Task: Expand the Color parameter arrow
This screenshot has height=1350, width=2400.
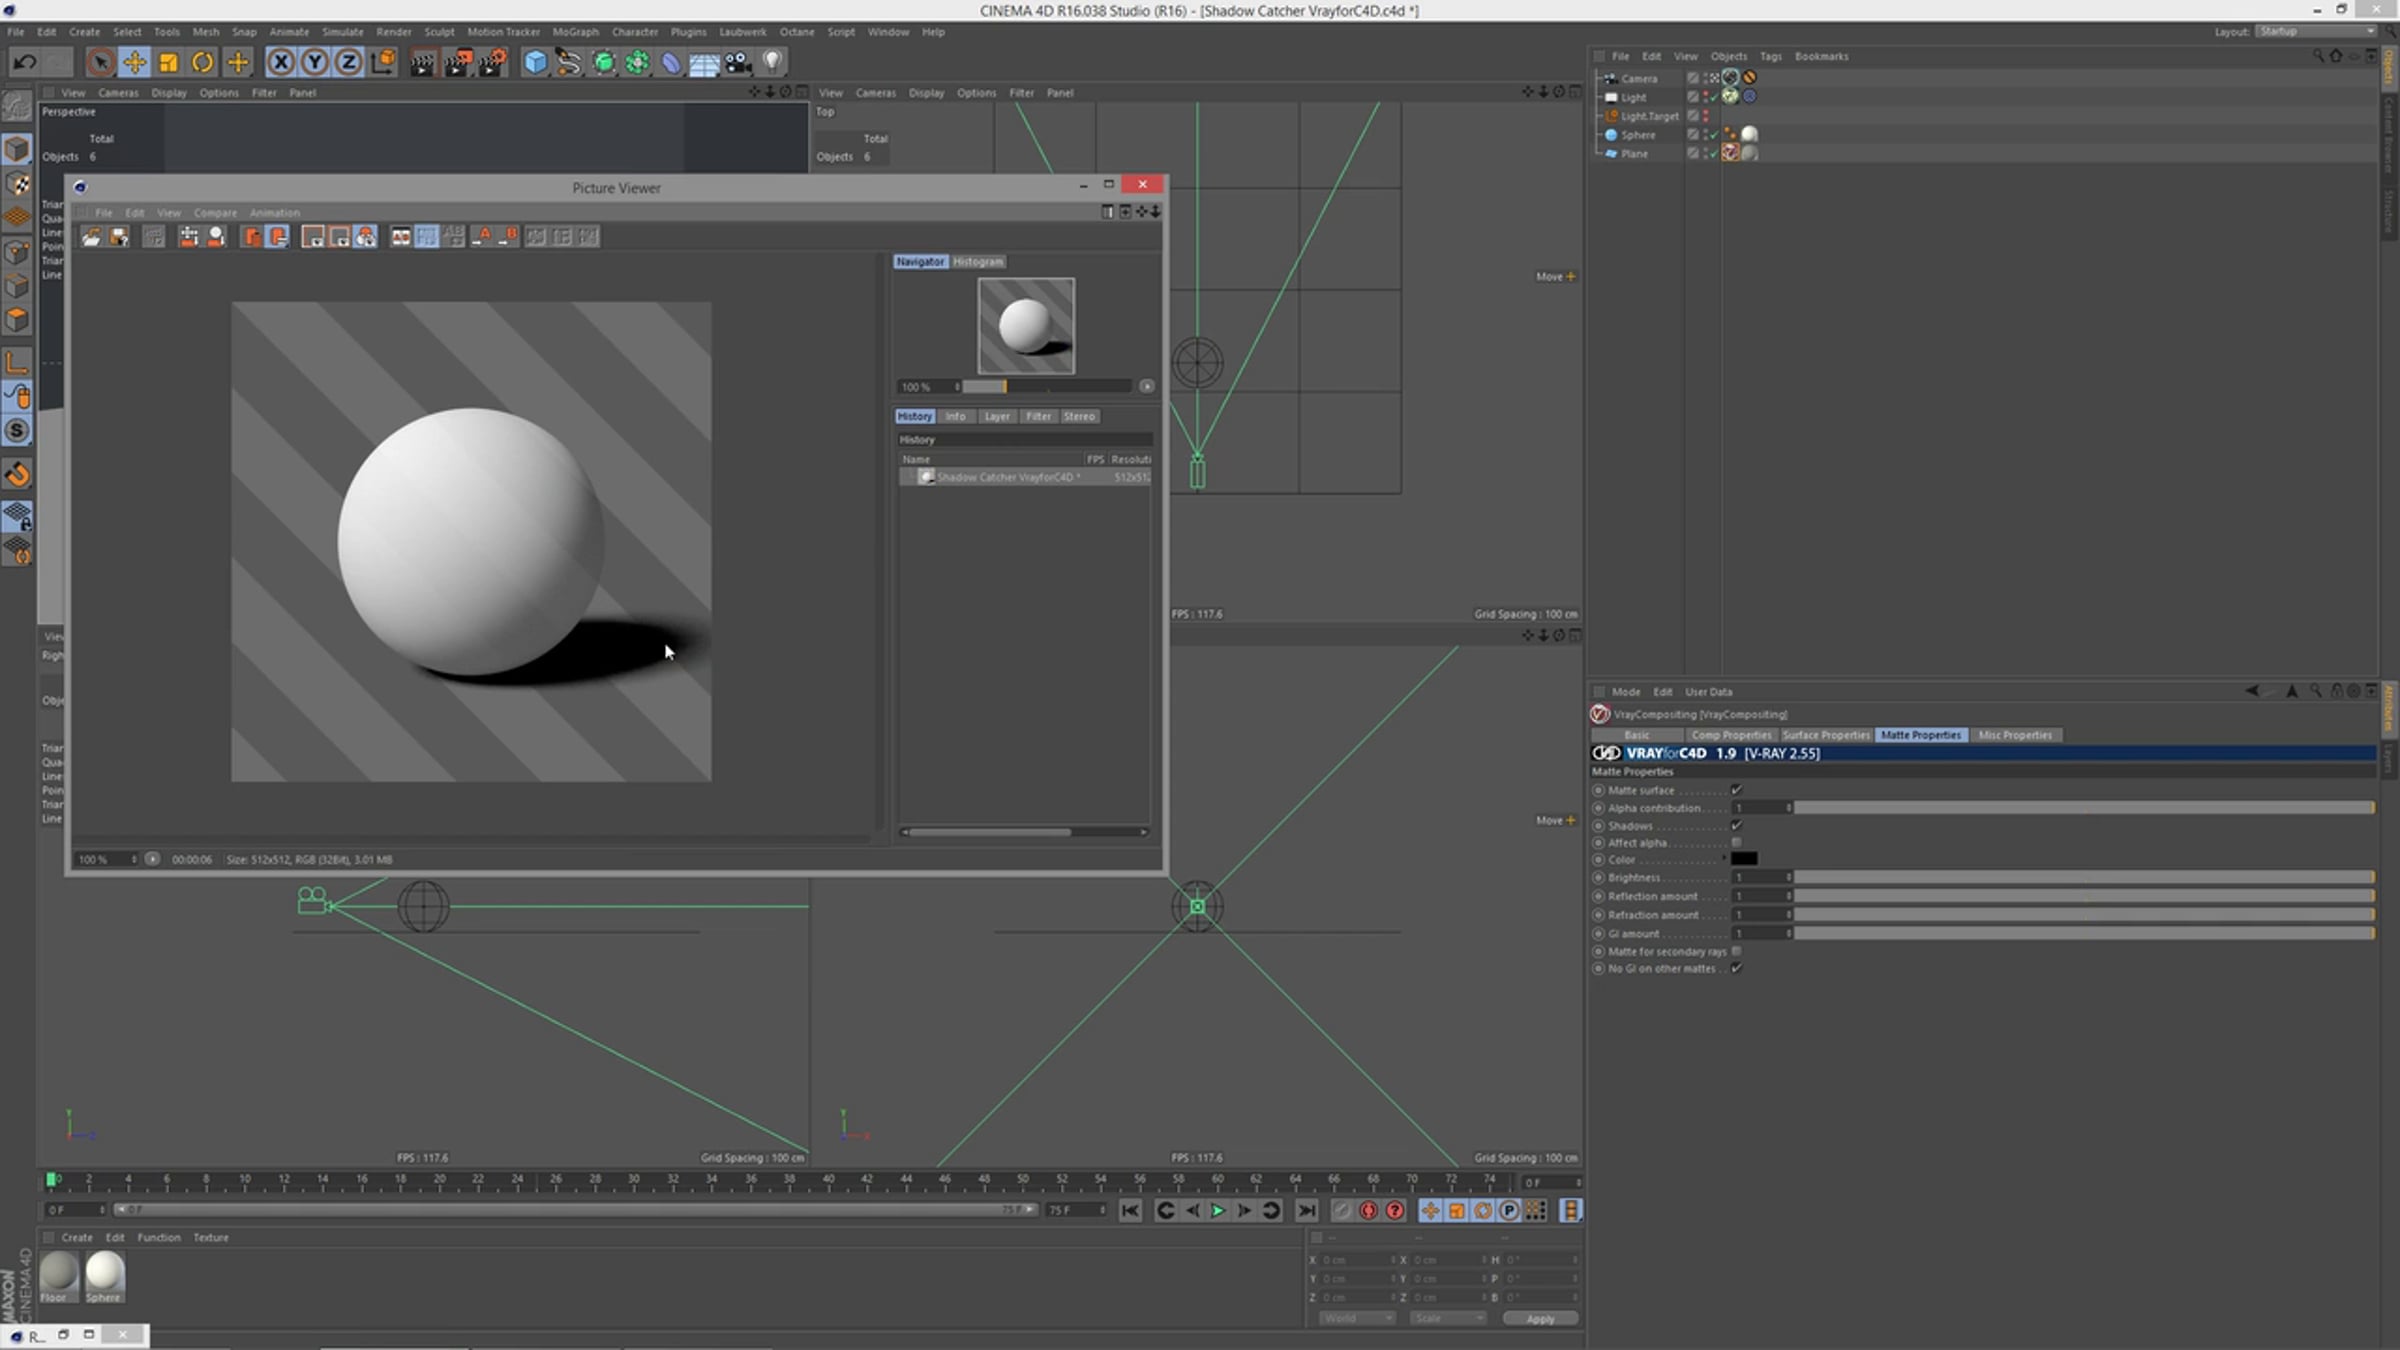Action: coord(1725,859)
